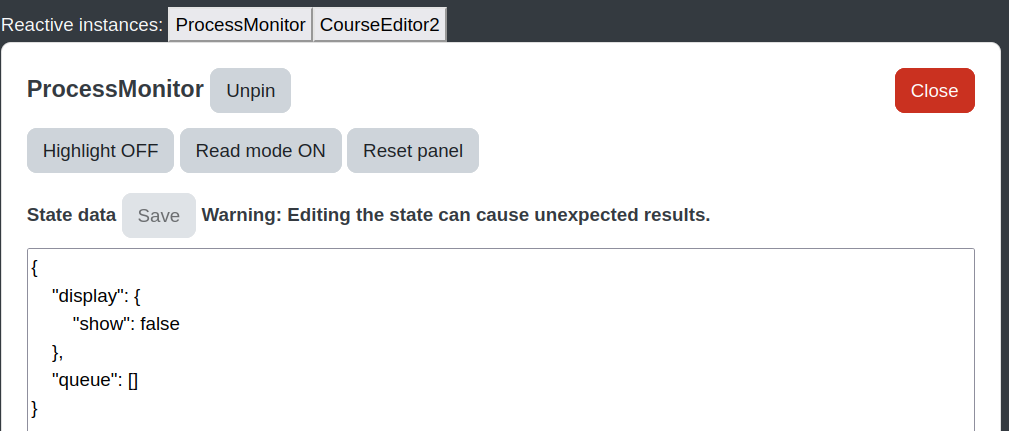Click the final closing brace in editor
The image size is (1009, 431).
coord(34,408)
